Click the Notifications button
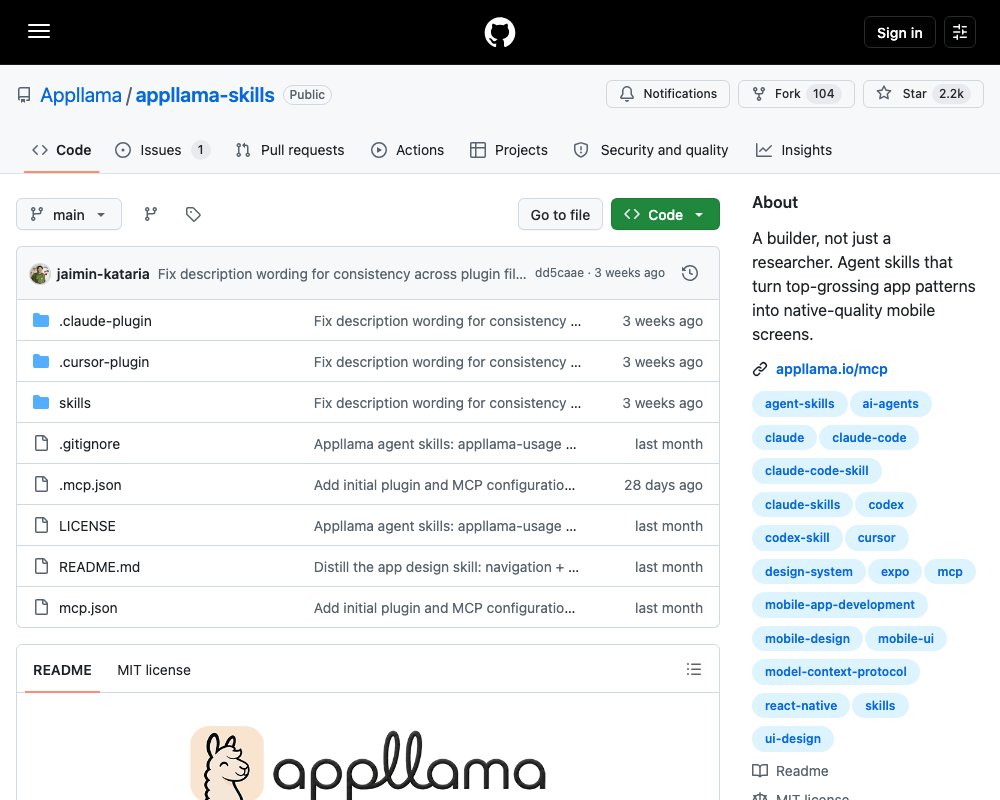This screenshot has width=1000, height=800. (668, 94)
